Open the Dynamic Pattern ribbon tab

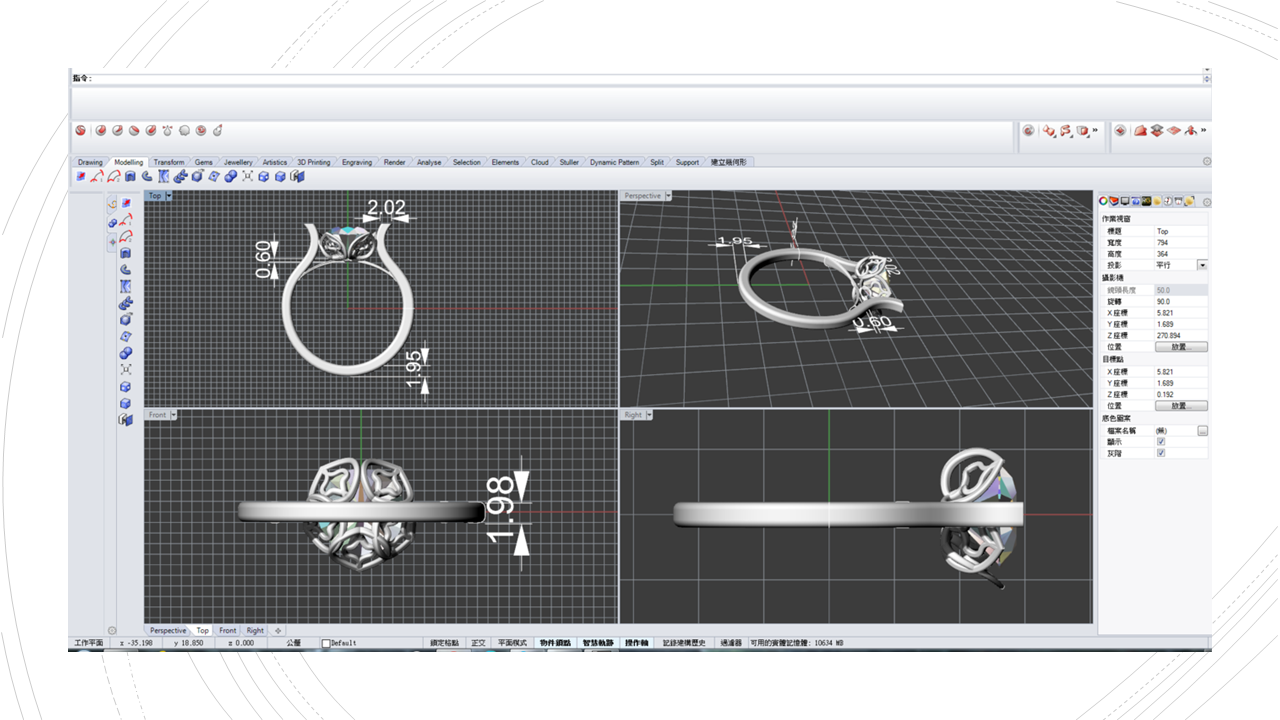614,162
